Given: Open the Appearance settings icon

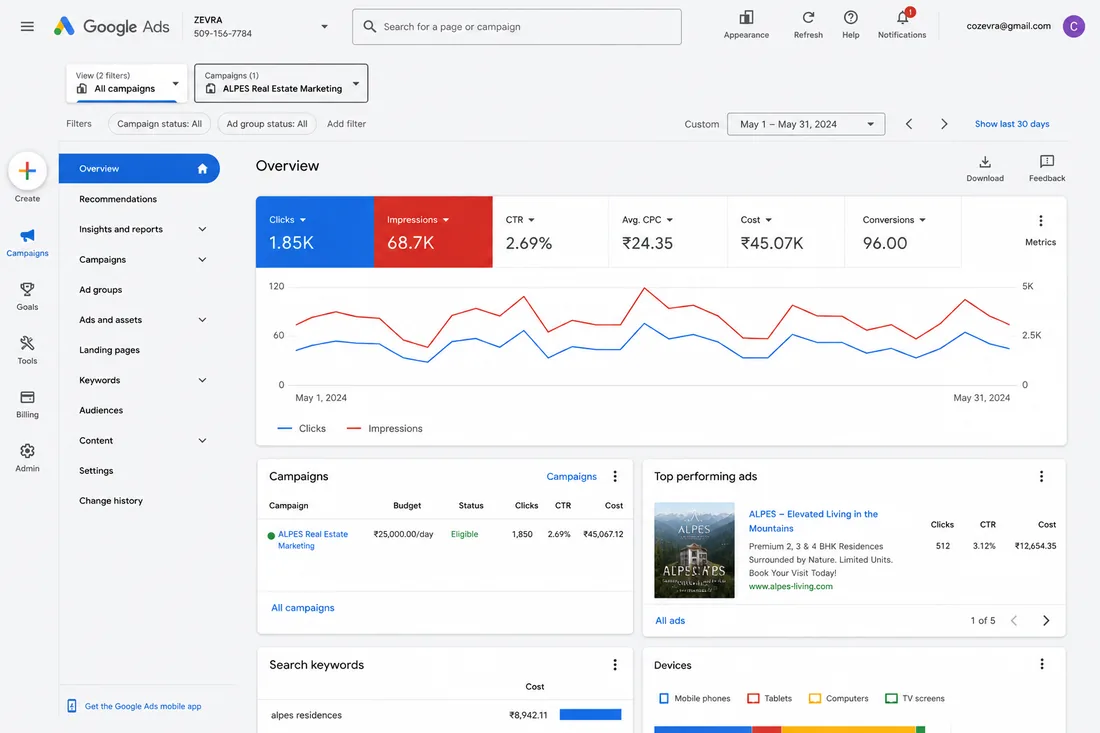Looking at the screenshot, I should [x=746, y=18].
